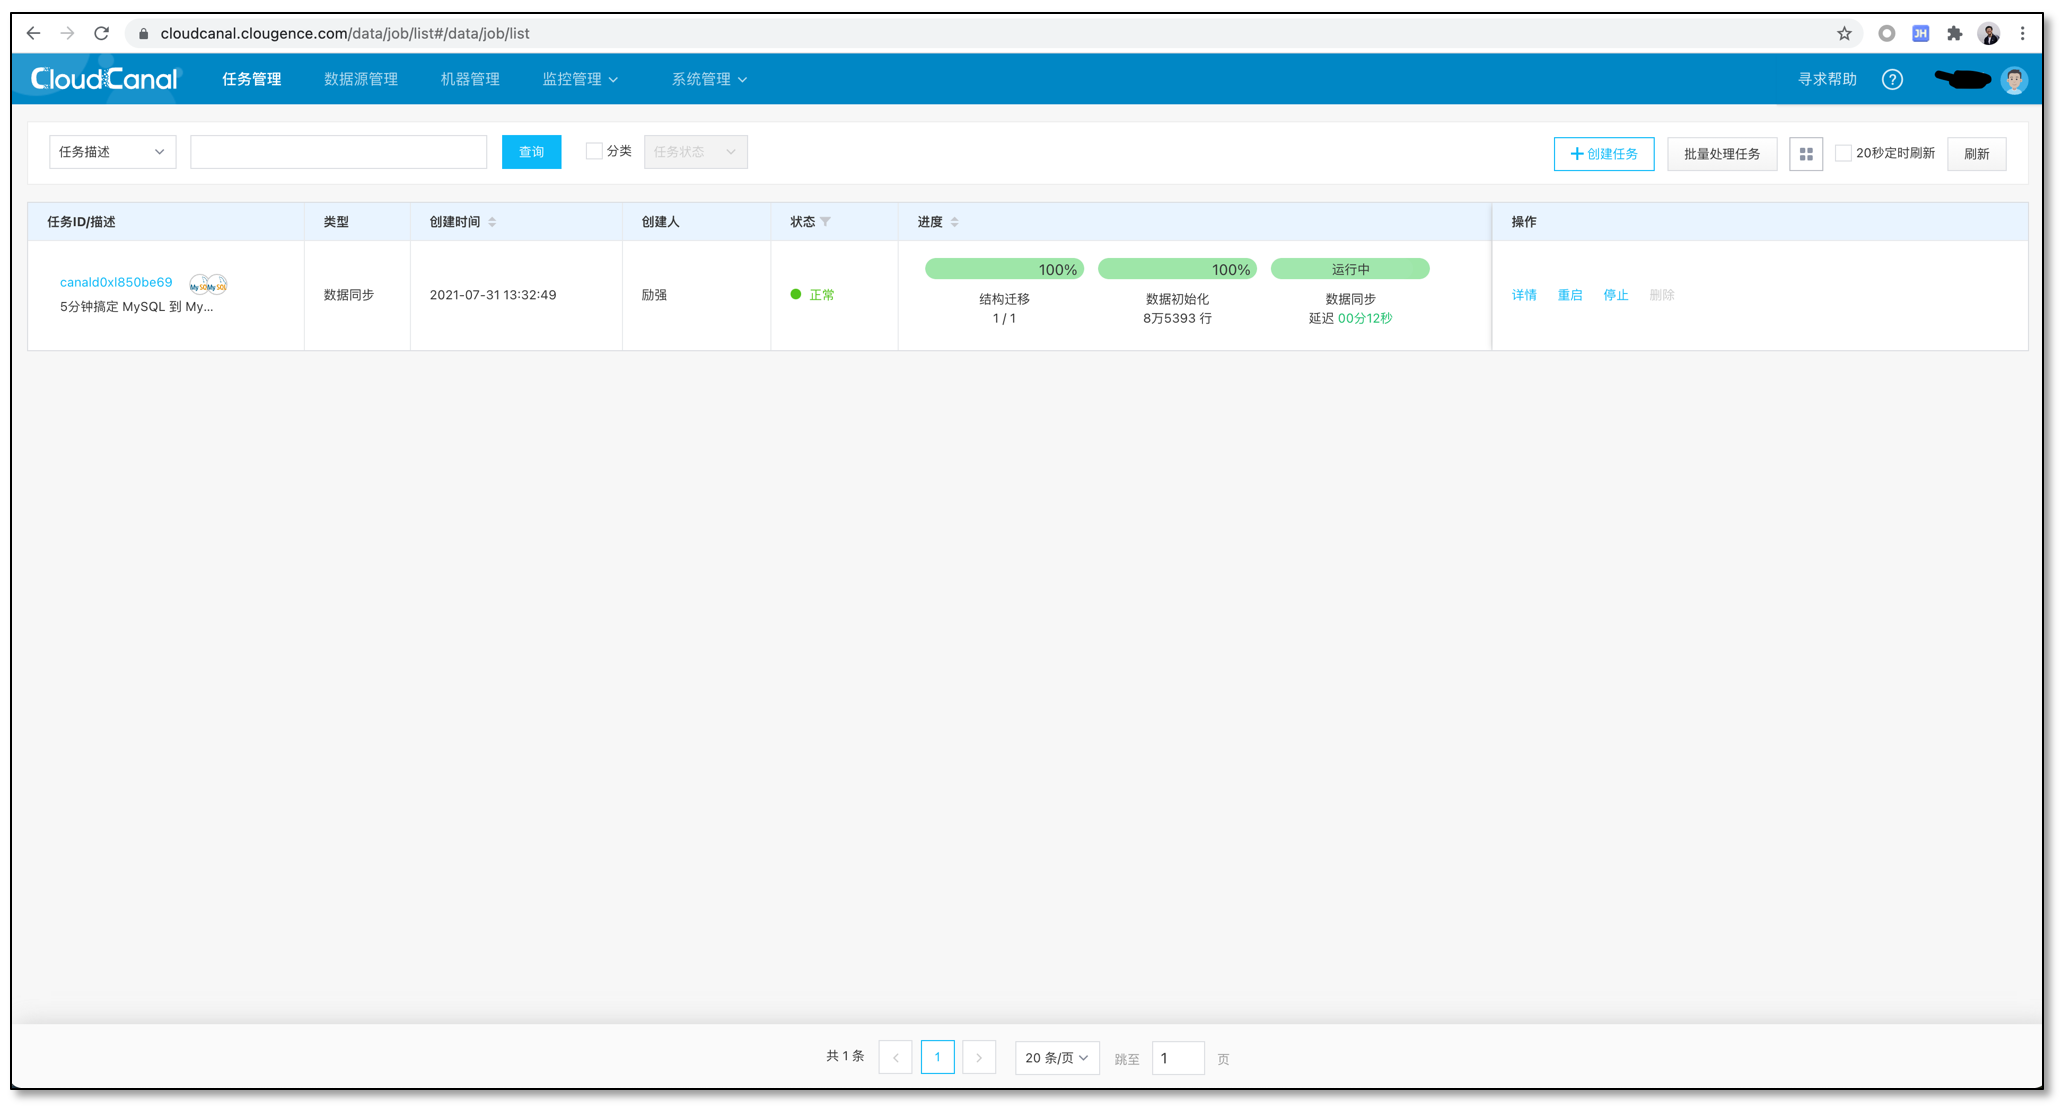Switch to 机器管理 menu

[x=469, y=80]
